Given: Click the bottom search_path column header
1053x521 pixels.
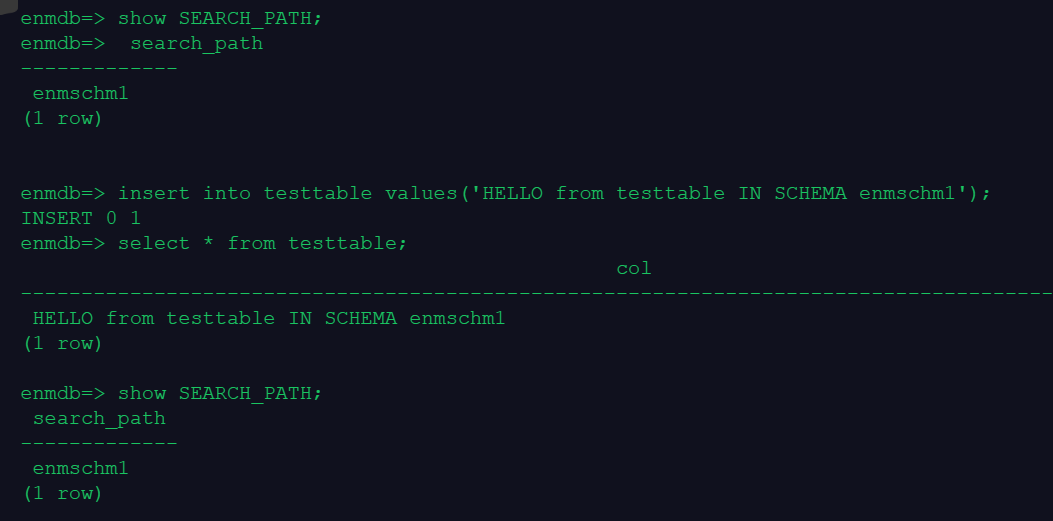Looking at the screenshot, I should [x=99, y=418].
